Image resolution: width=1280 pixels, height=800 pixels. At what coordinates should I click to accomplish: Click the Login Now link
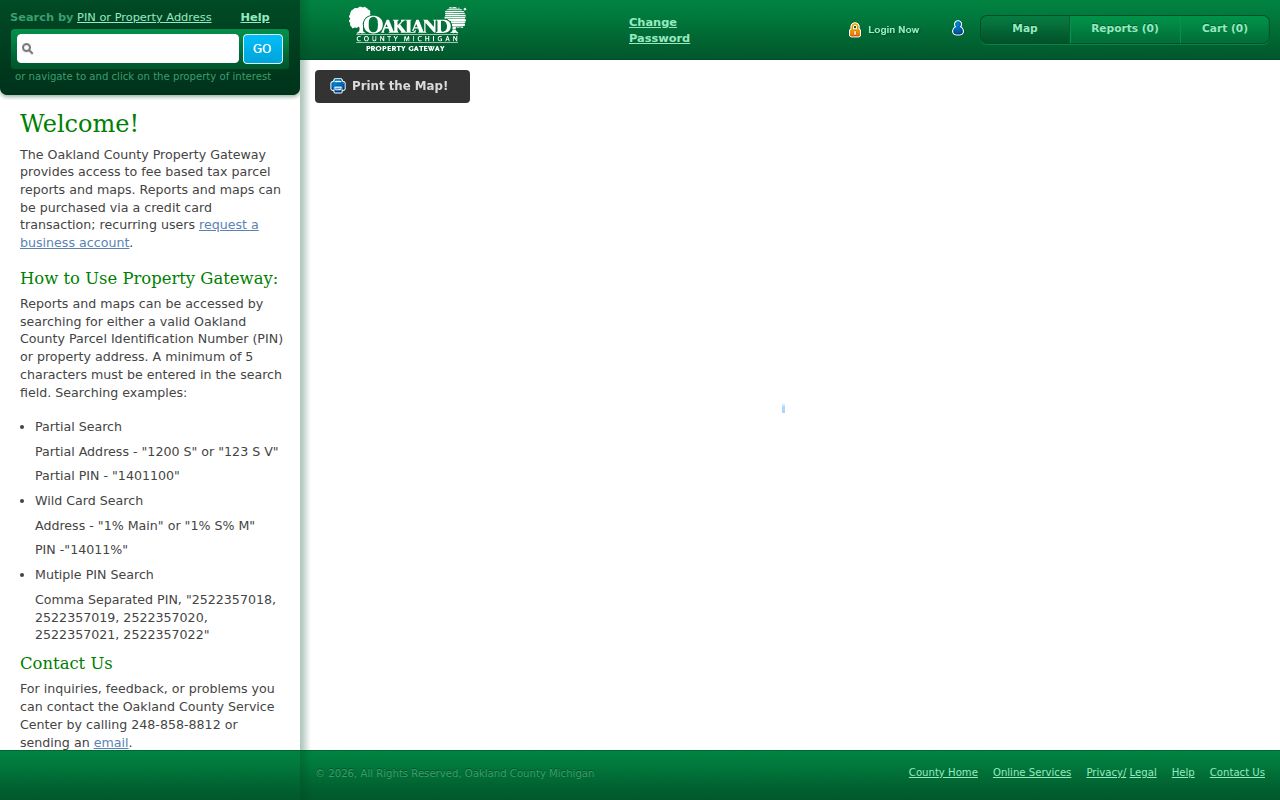(893, 30)
